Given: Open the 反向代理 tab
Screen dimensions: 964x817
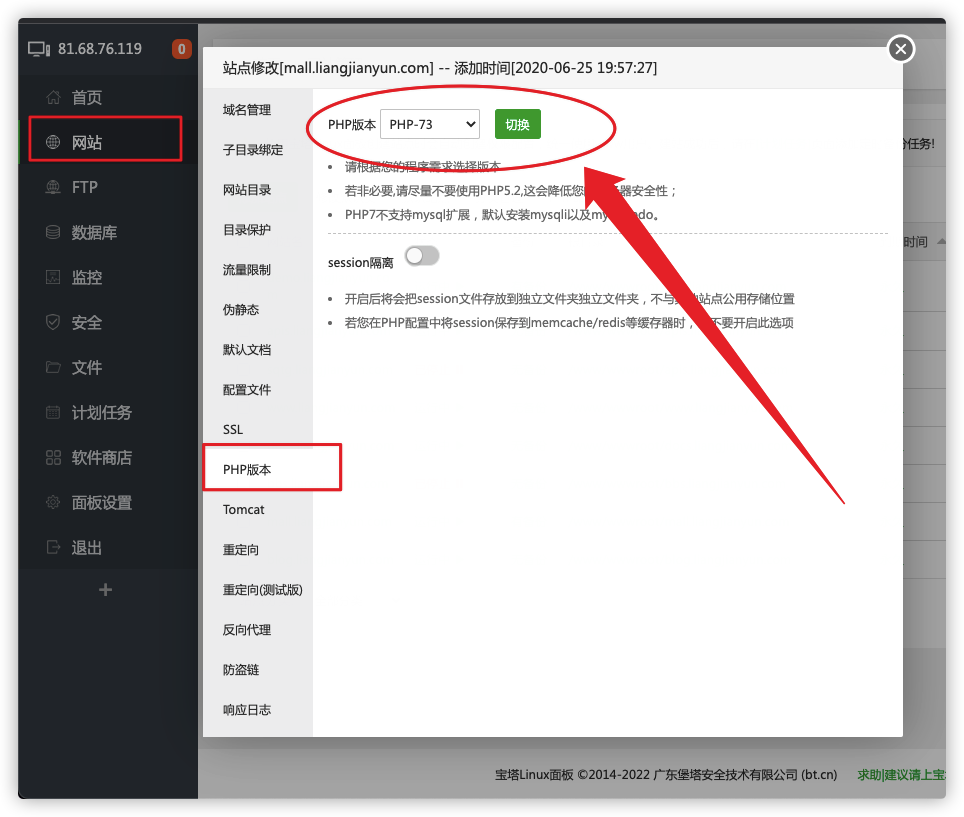Looking at the screenshot, I should coord(247,630).
